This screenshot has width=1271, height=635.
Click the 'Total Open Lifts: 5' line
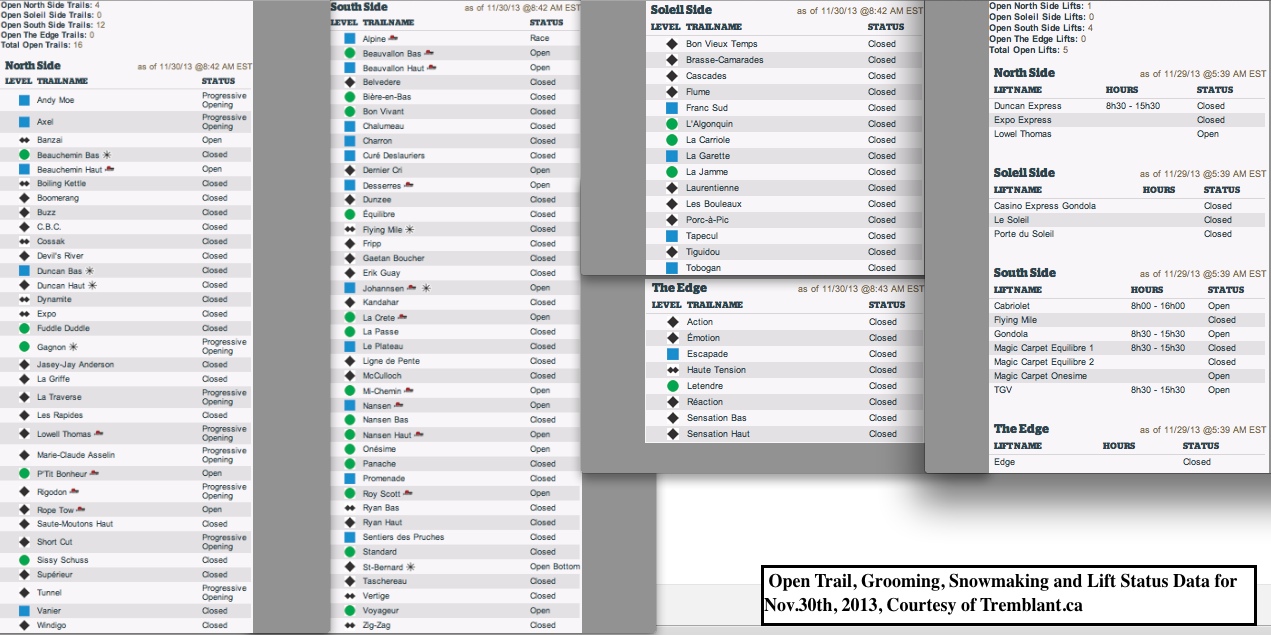coord(1028,49)
